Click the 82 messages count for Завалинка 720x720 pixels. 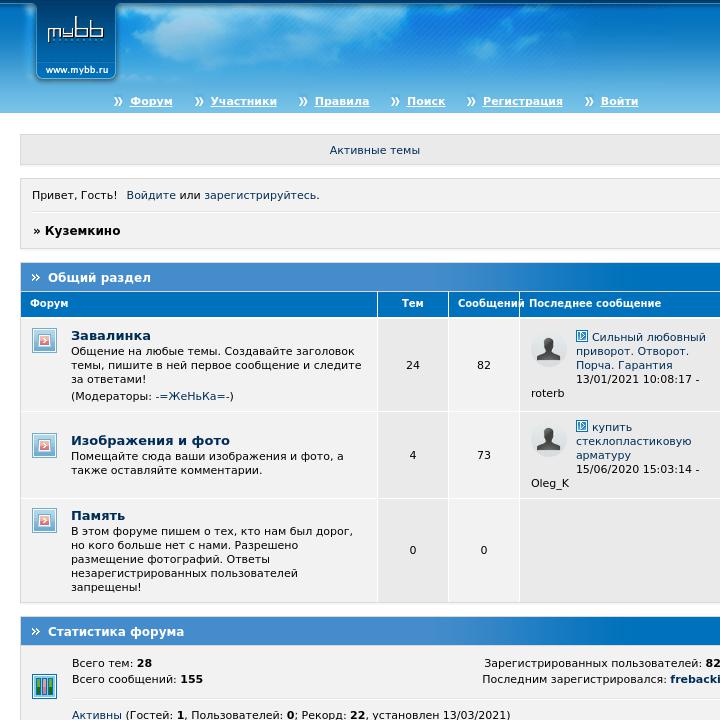(484, 365)
